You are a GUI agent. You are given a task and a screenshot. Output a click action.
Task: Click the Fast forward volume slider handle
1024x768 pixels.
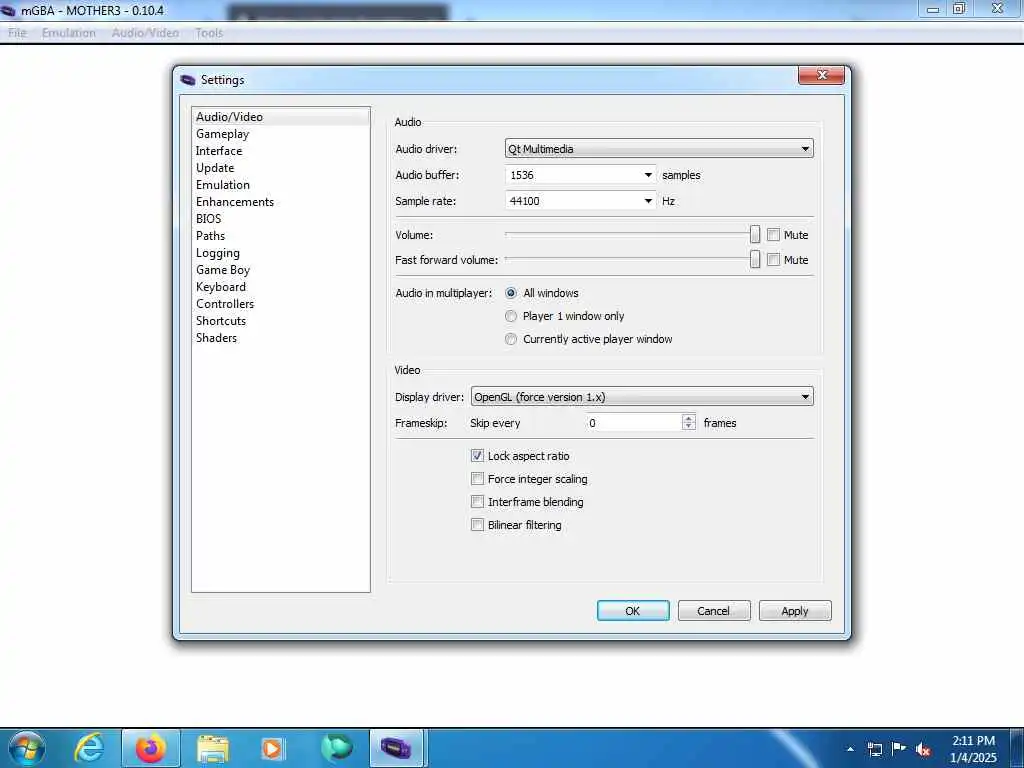[755, 259]
